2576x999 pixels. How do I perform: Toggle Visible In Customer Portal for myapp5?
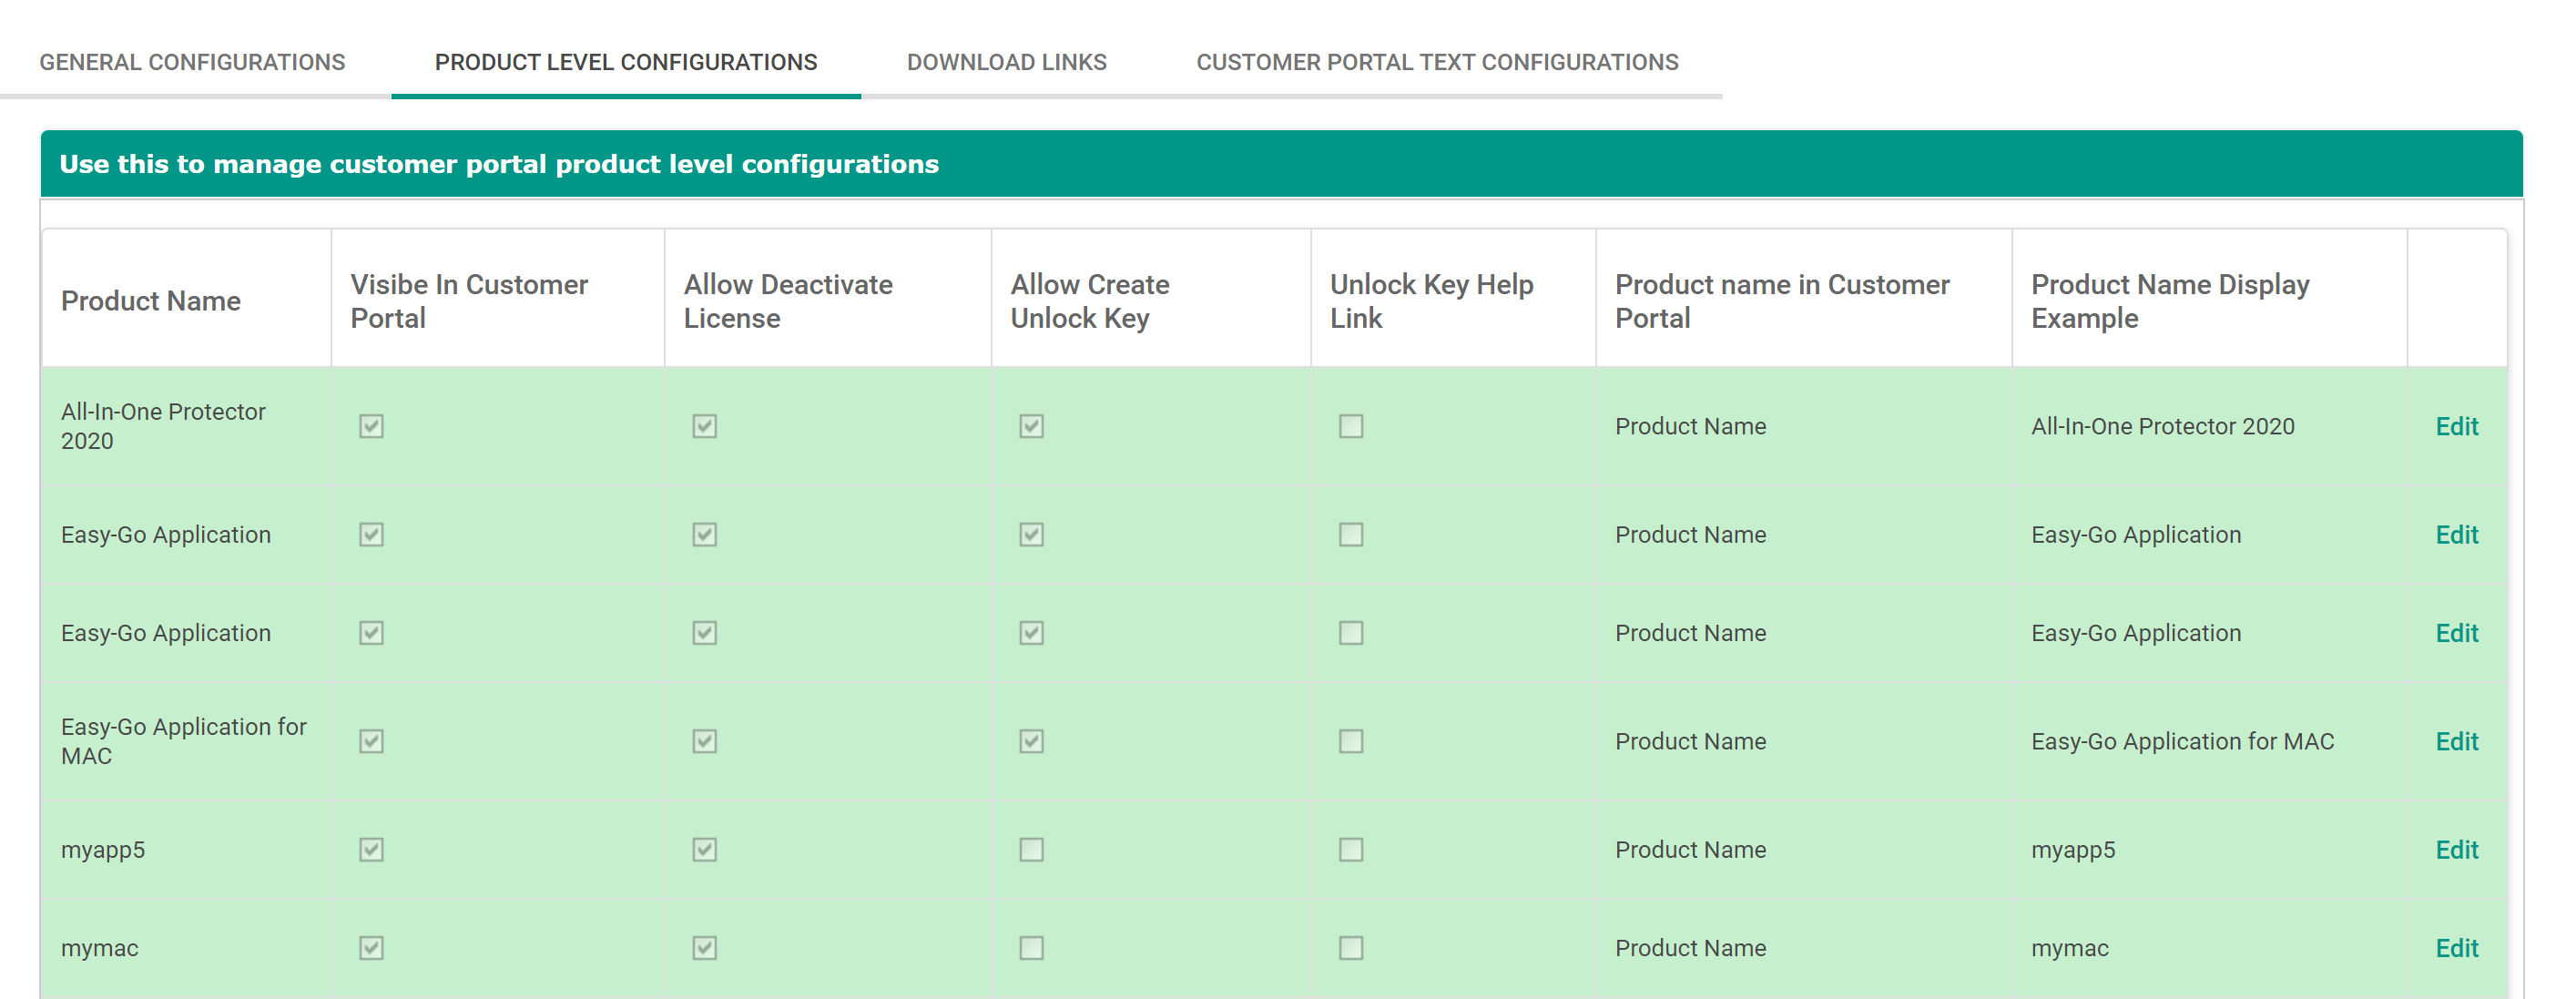click(371, 850)
